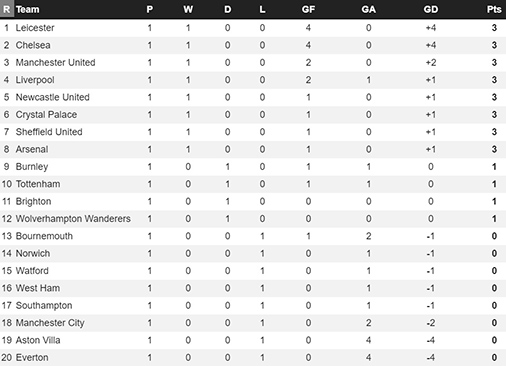Select the Tottenham team name

38,184
